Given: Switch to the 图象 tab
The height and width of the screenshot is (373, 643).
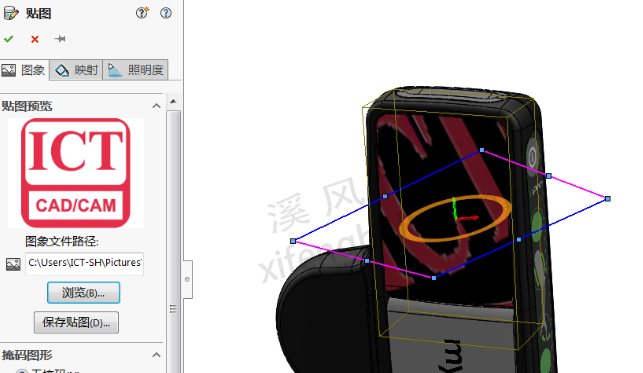Looking at the screenshot, I should (x=25, y=70).
